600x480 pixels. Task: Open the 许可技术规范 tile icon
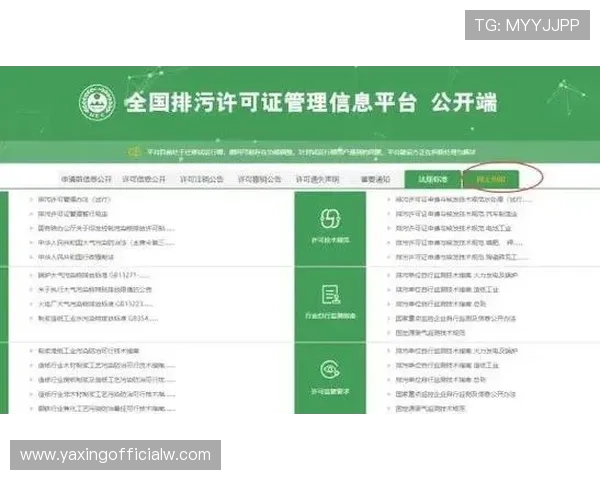[x=330, y=218]
